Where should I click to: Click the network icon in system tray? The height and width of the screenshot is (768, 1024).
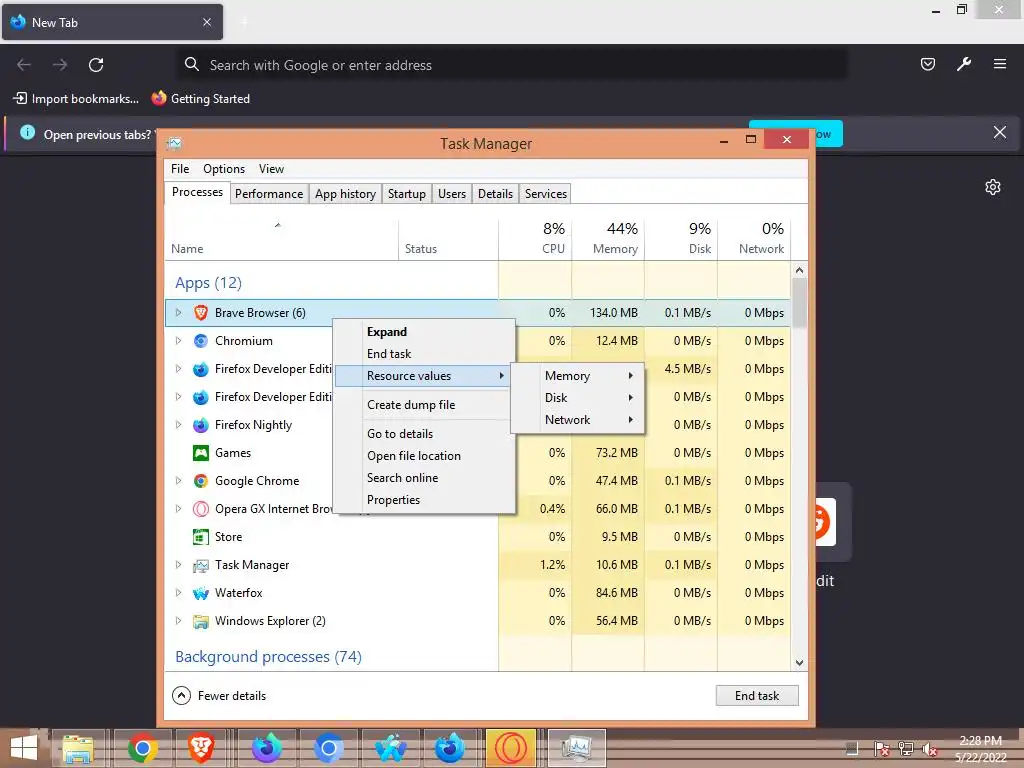[906, 749]
